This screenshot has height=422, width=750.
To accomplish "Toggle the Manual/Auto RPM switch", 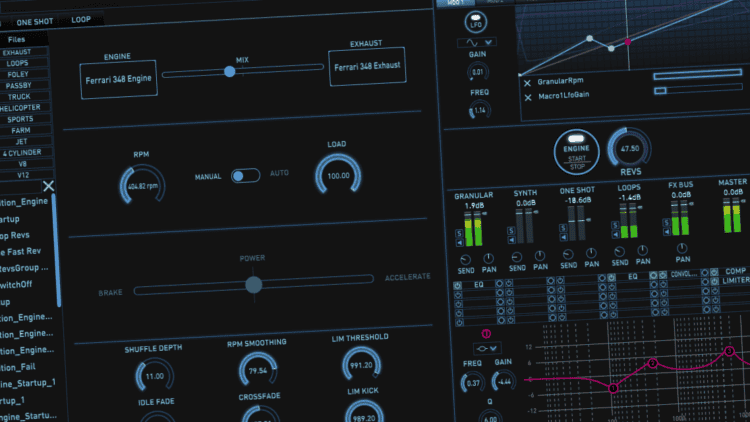I will (245, 176).
